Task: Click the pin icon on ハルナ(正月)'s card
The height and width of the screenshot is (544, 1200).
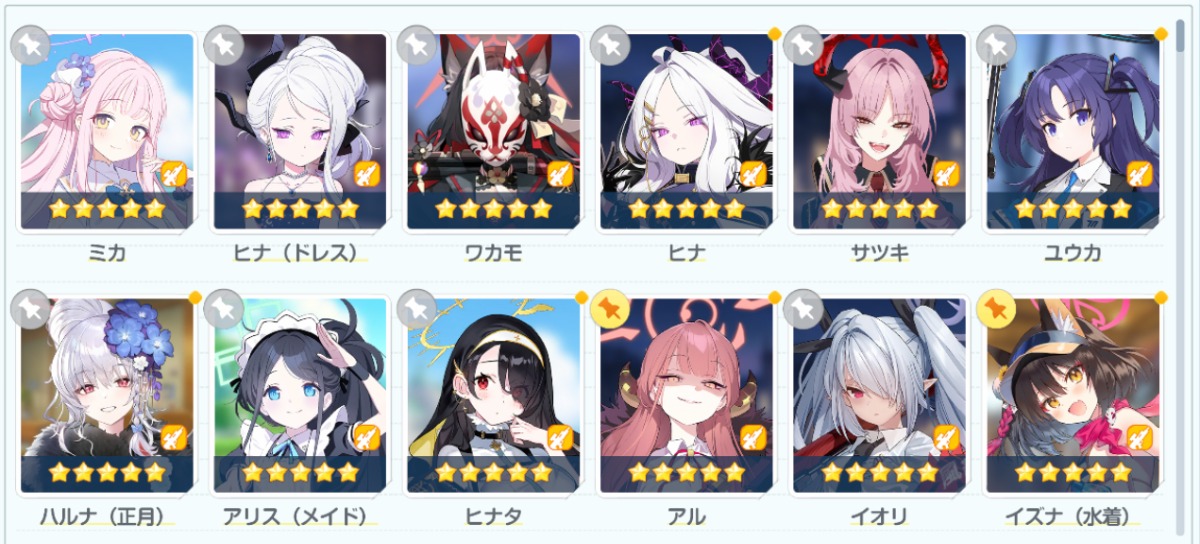Action: [29, 309]
